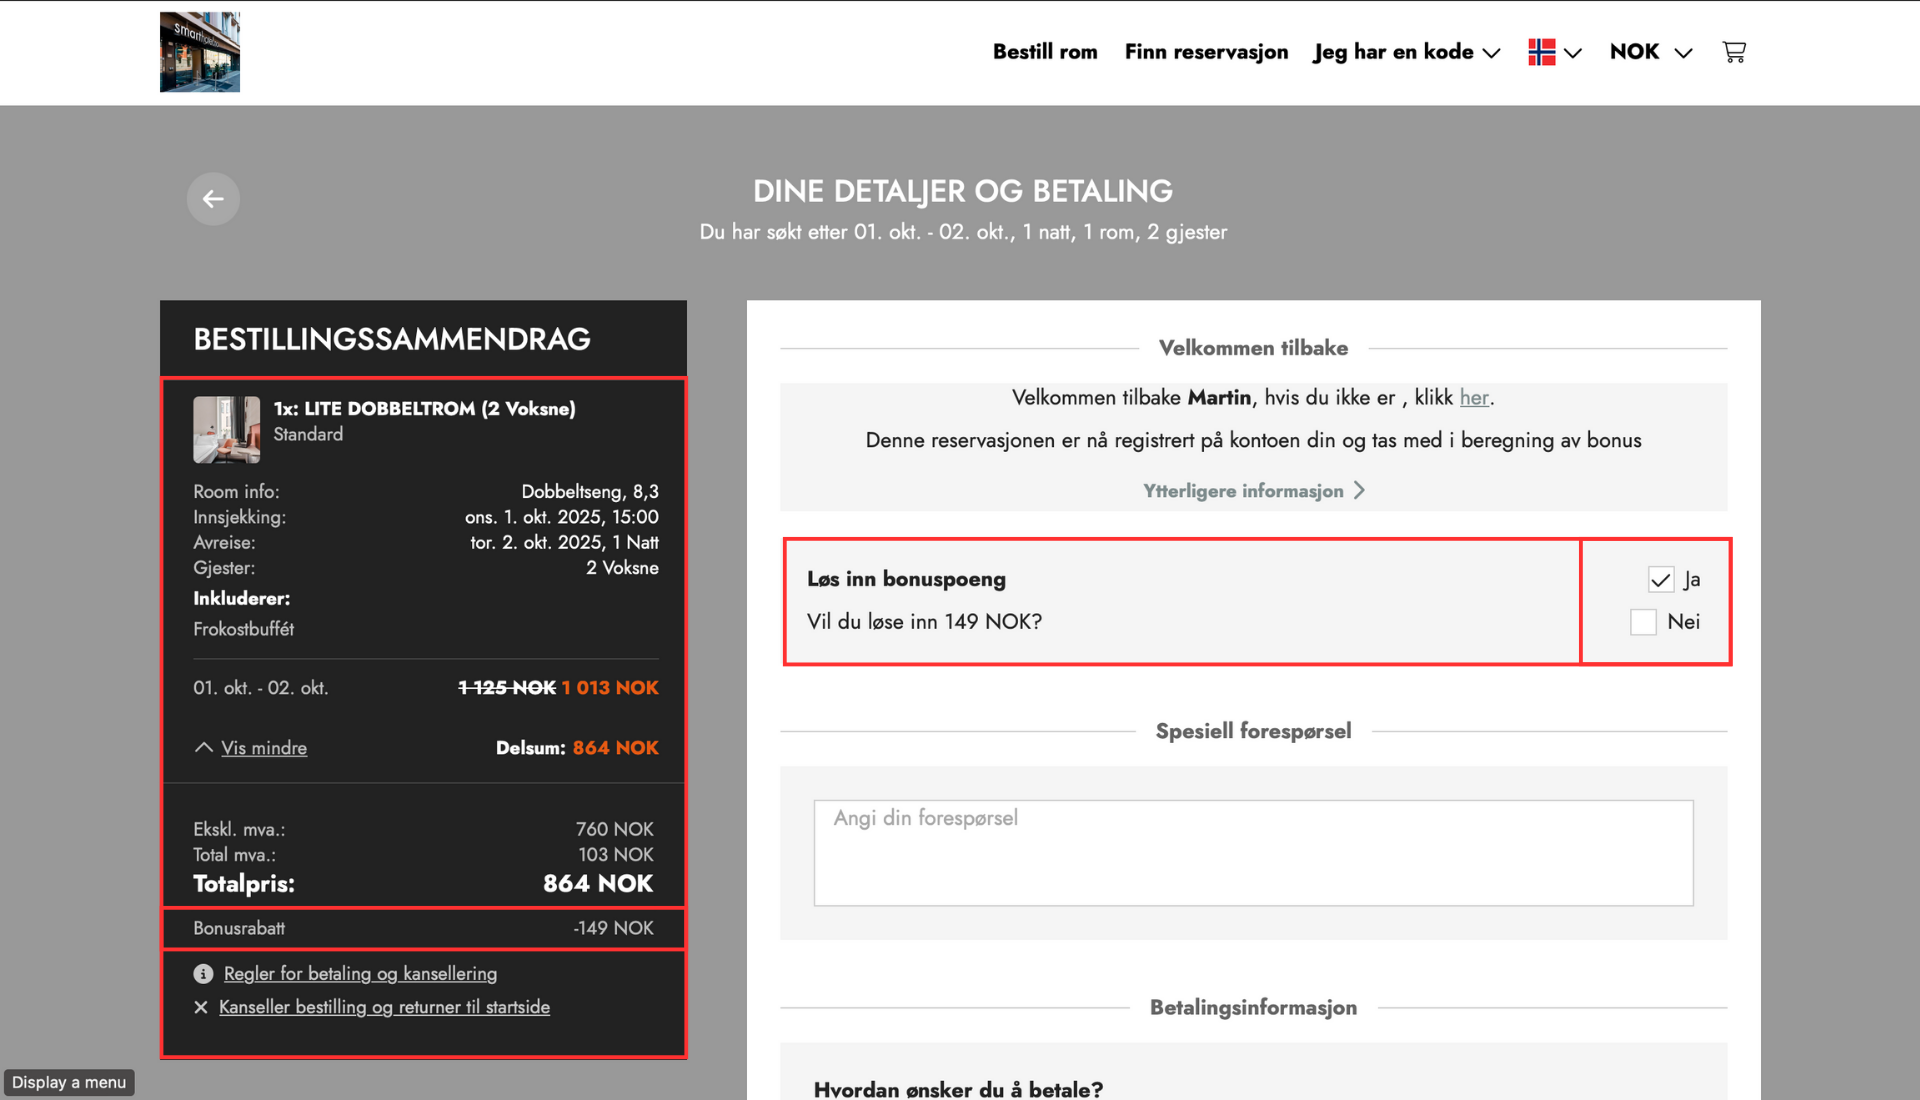The height and width of the screenshot is (1100, 1920).
Task: Click the back arrow button
Action: pos(213,199)
